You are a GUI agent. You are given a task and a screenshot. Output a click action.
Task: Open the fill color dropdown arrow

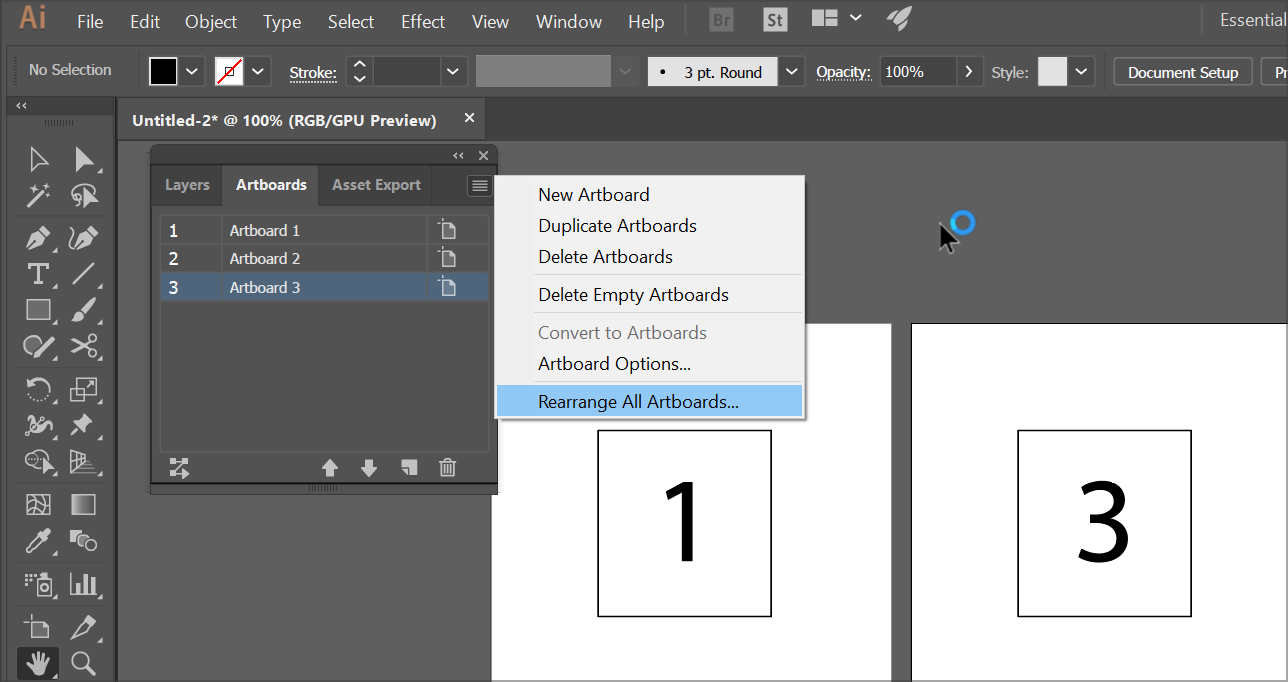tap(193, 72)
